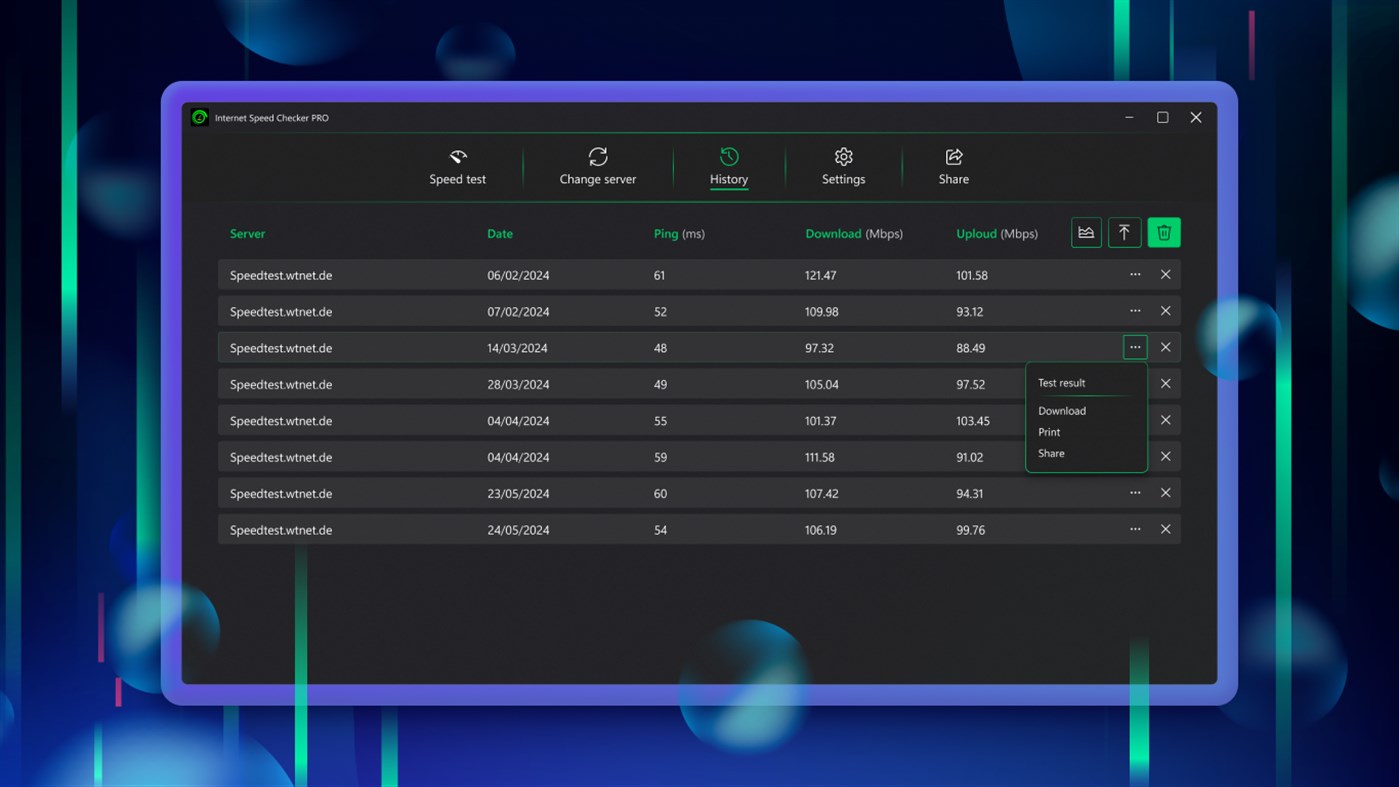Viewport: 1399px width, 787px height.
Task: Click download value 101.37
Action: [x=821, y=421]
